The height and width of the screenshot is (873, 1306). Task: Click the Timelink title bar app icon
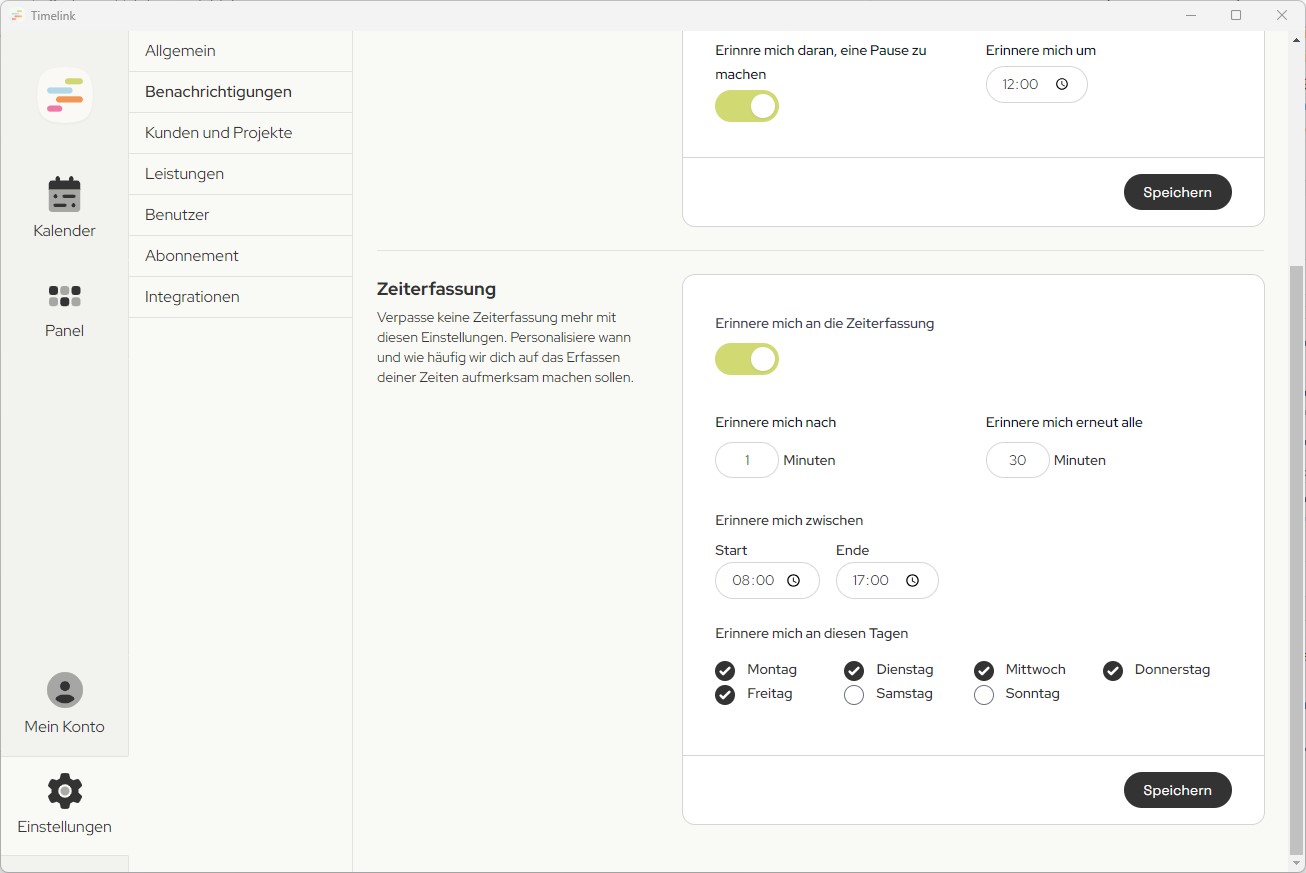pos(17,15)
